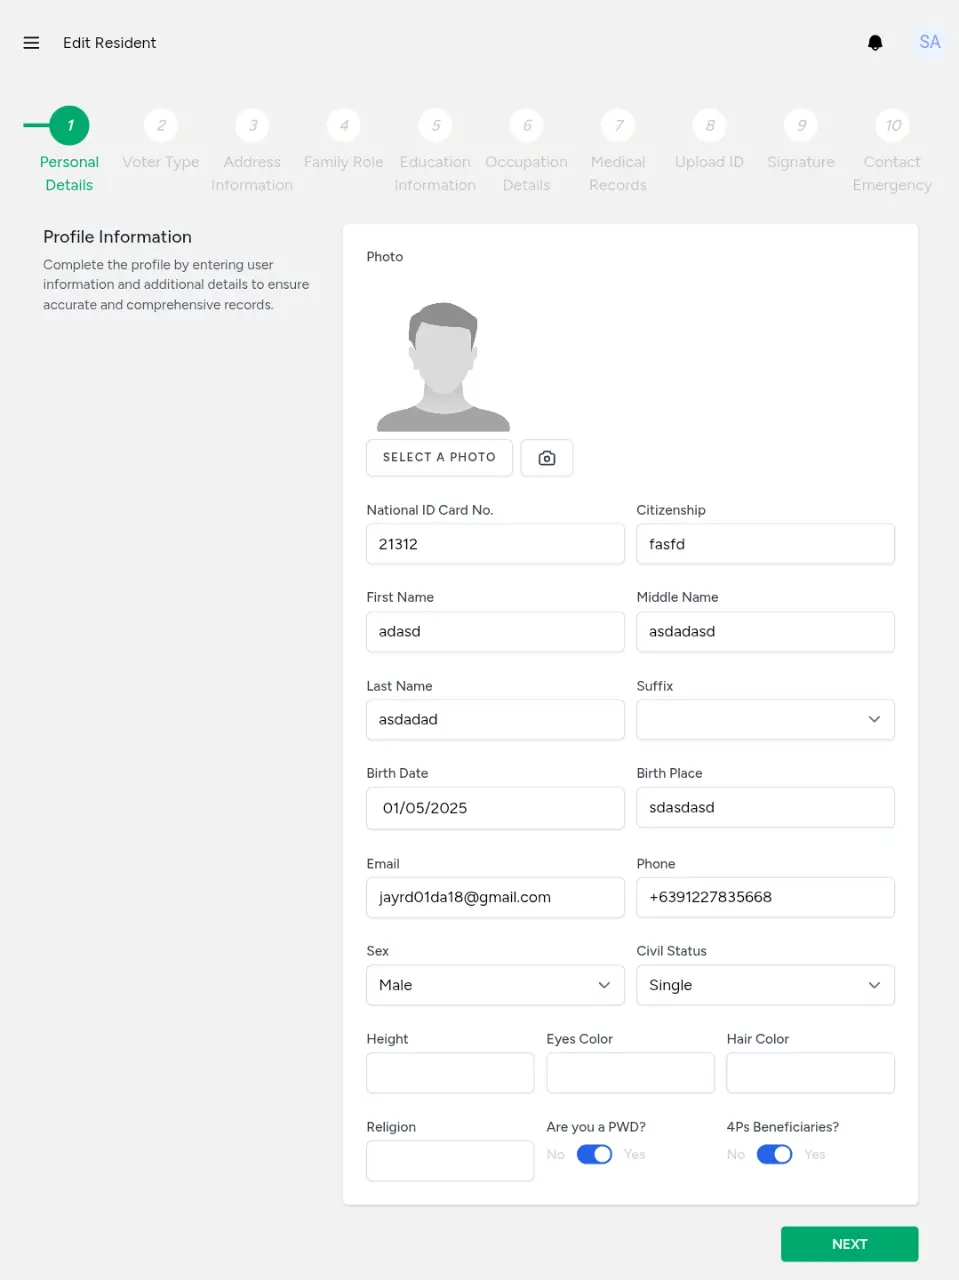This screenshot has width=959, height=1280.
Task: Click step 3 Address Information circle
Action: [252, 125]
